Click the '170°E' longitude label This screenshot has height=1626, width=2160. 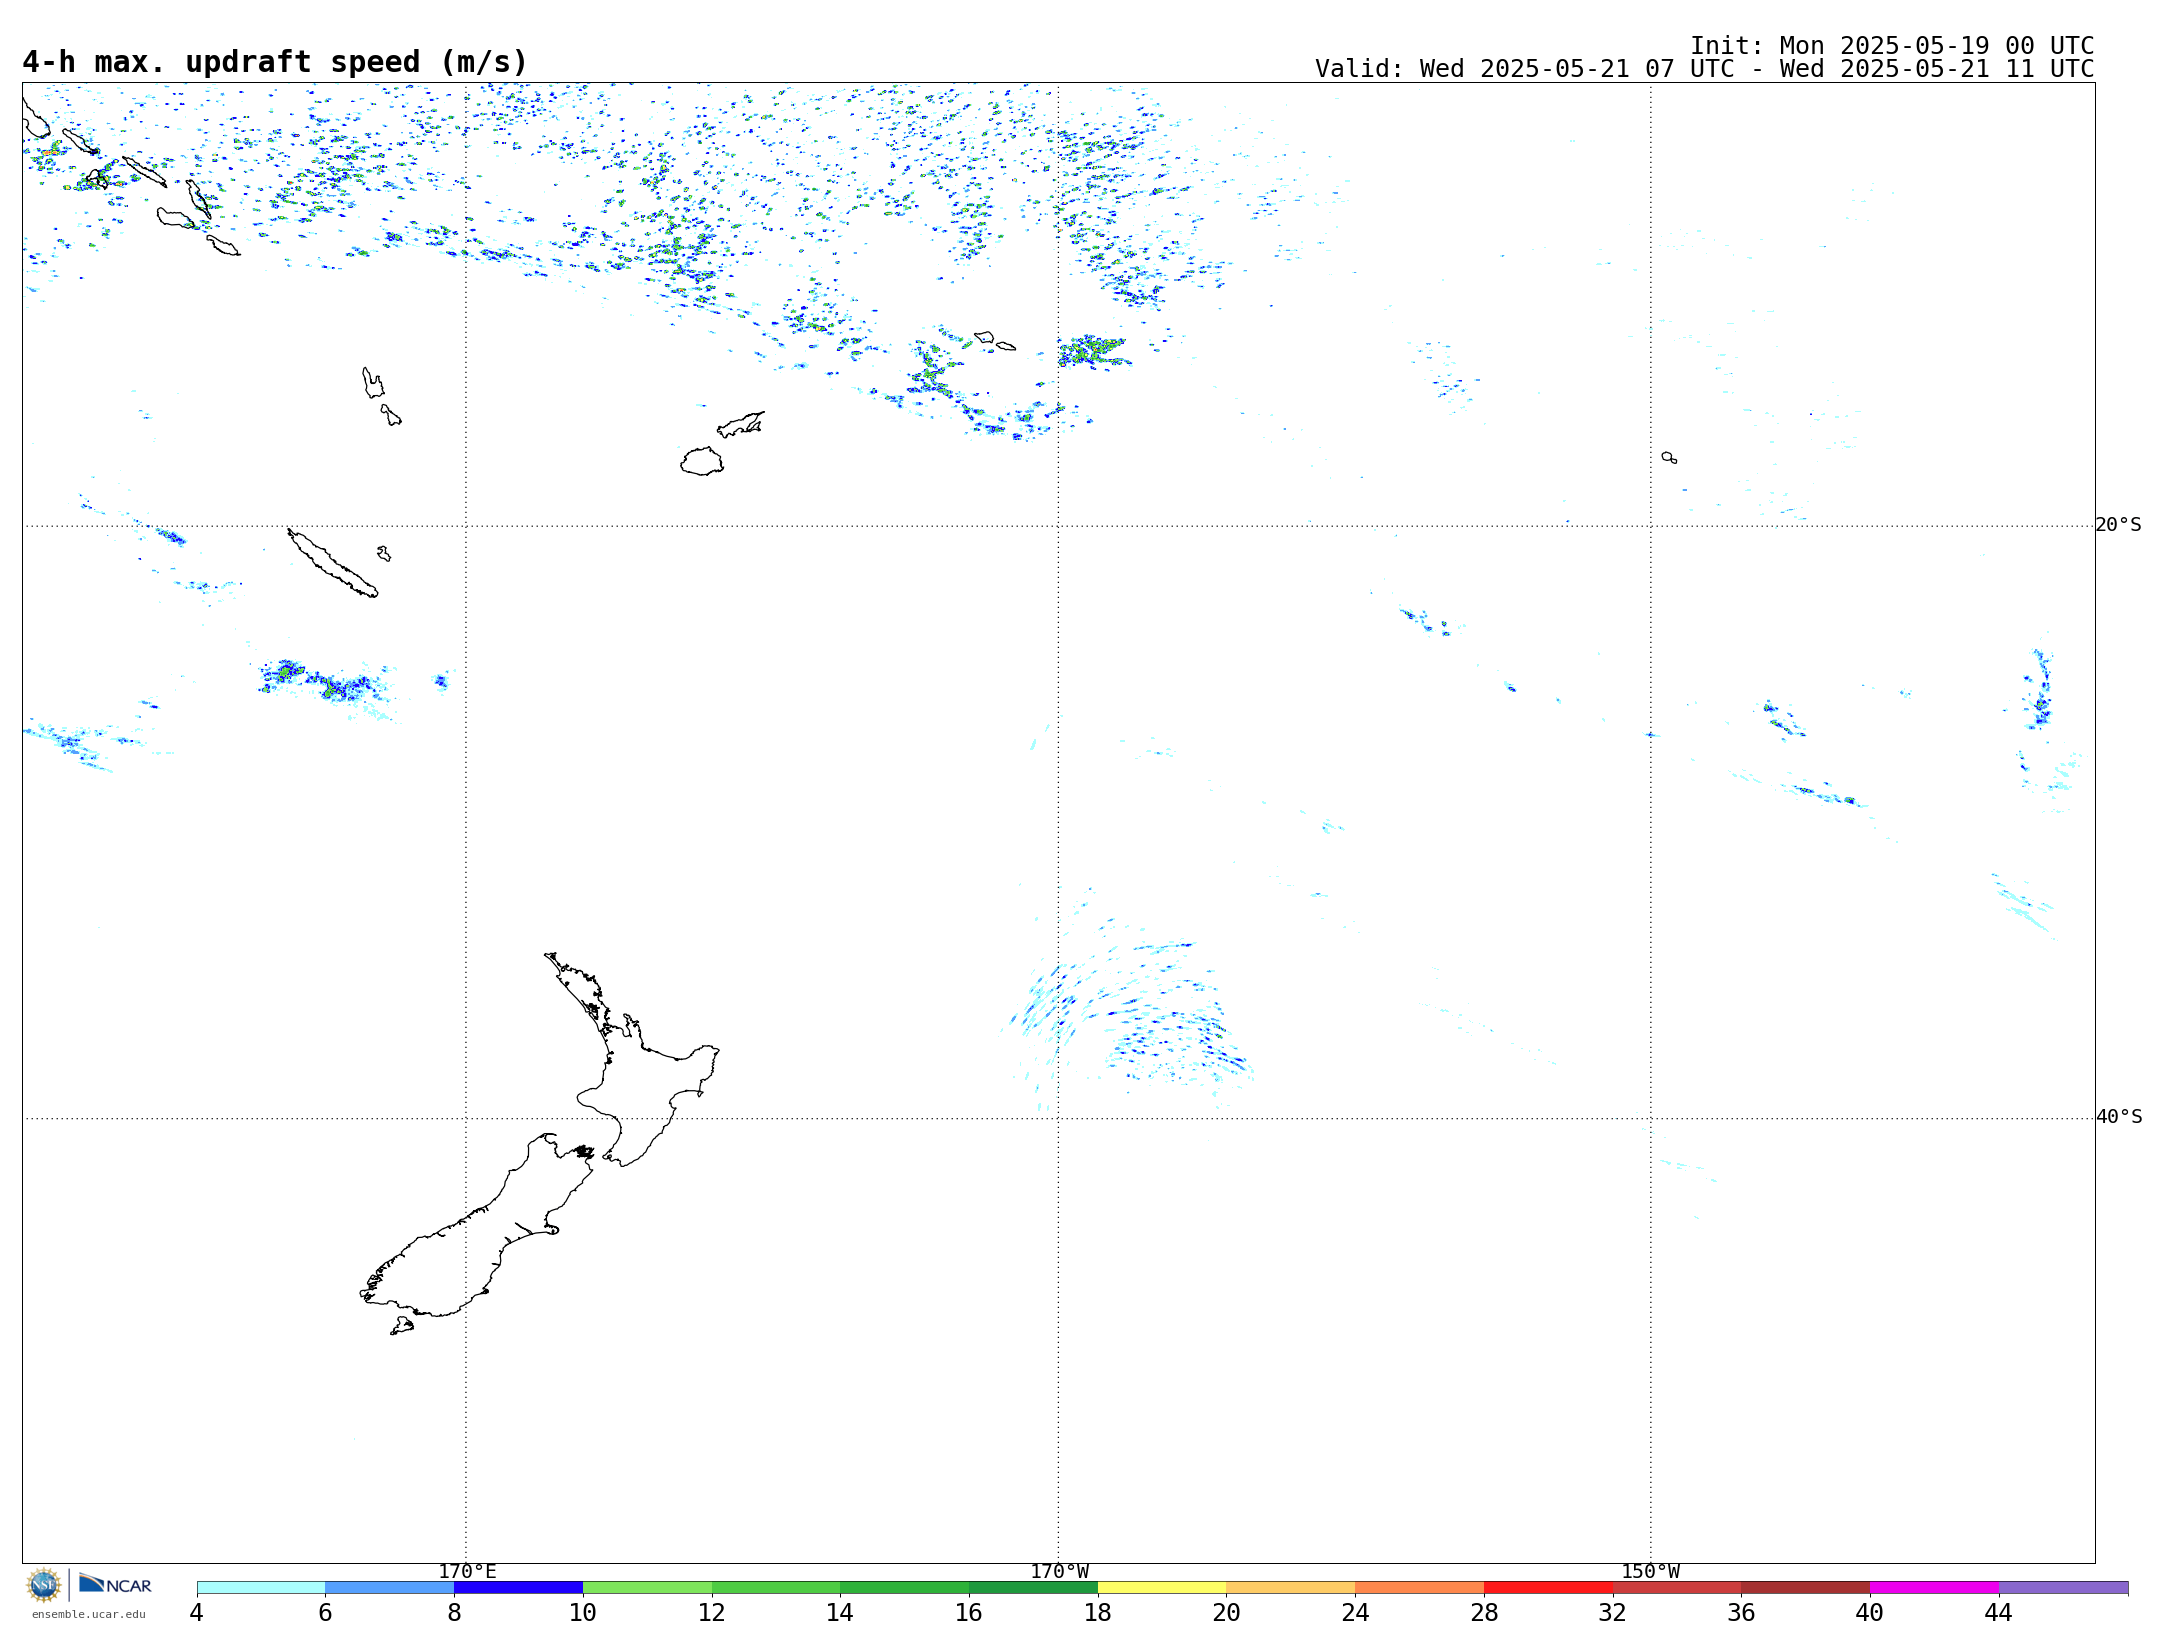click(467, 1572)
